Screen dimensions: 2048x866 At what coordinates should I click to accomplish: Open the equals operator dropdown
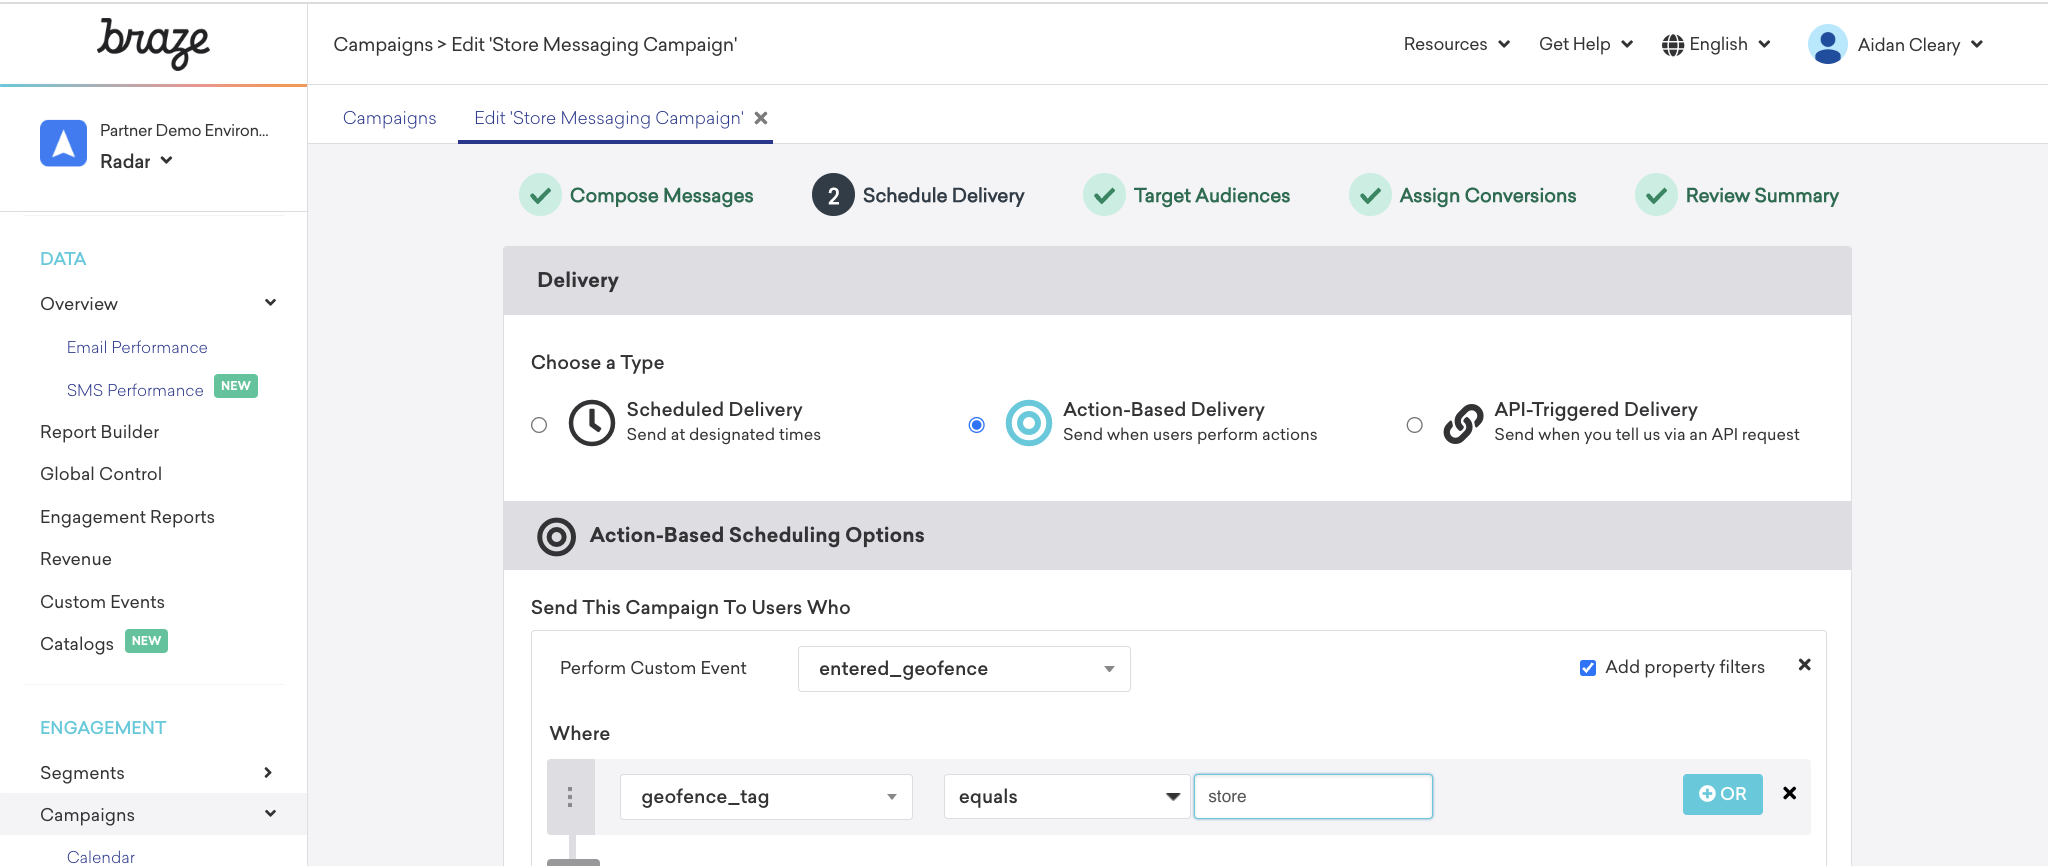[1066, 797]
